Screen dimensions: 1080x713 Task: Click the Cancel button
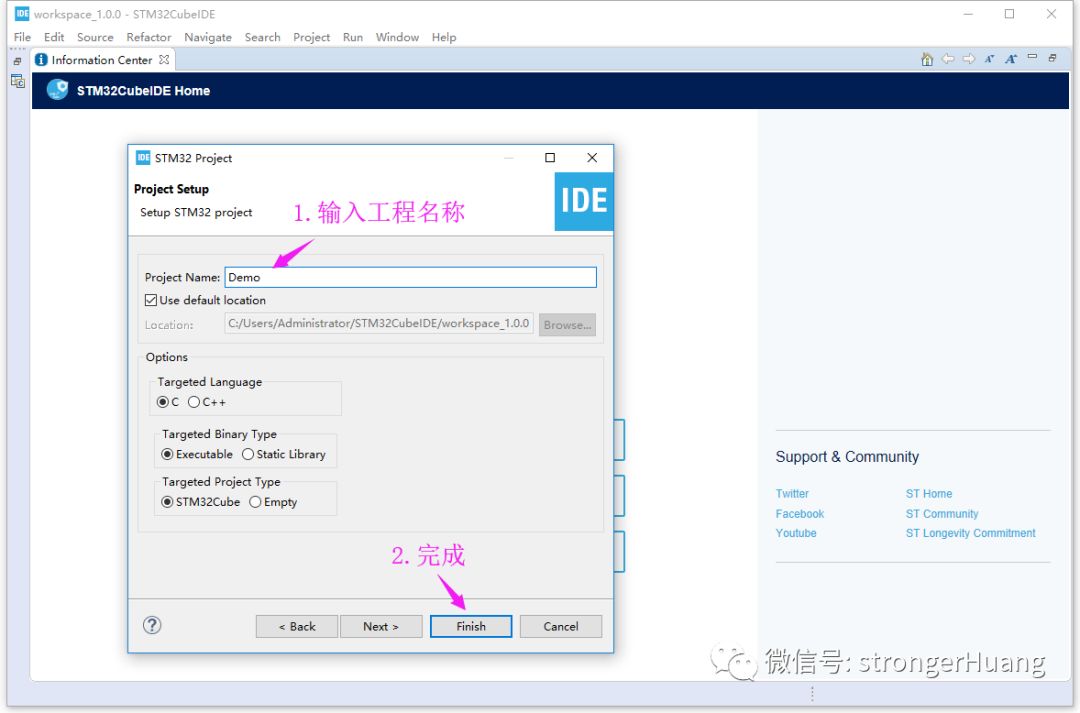[x=561, y=626]
